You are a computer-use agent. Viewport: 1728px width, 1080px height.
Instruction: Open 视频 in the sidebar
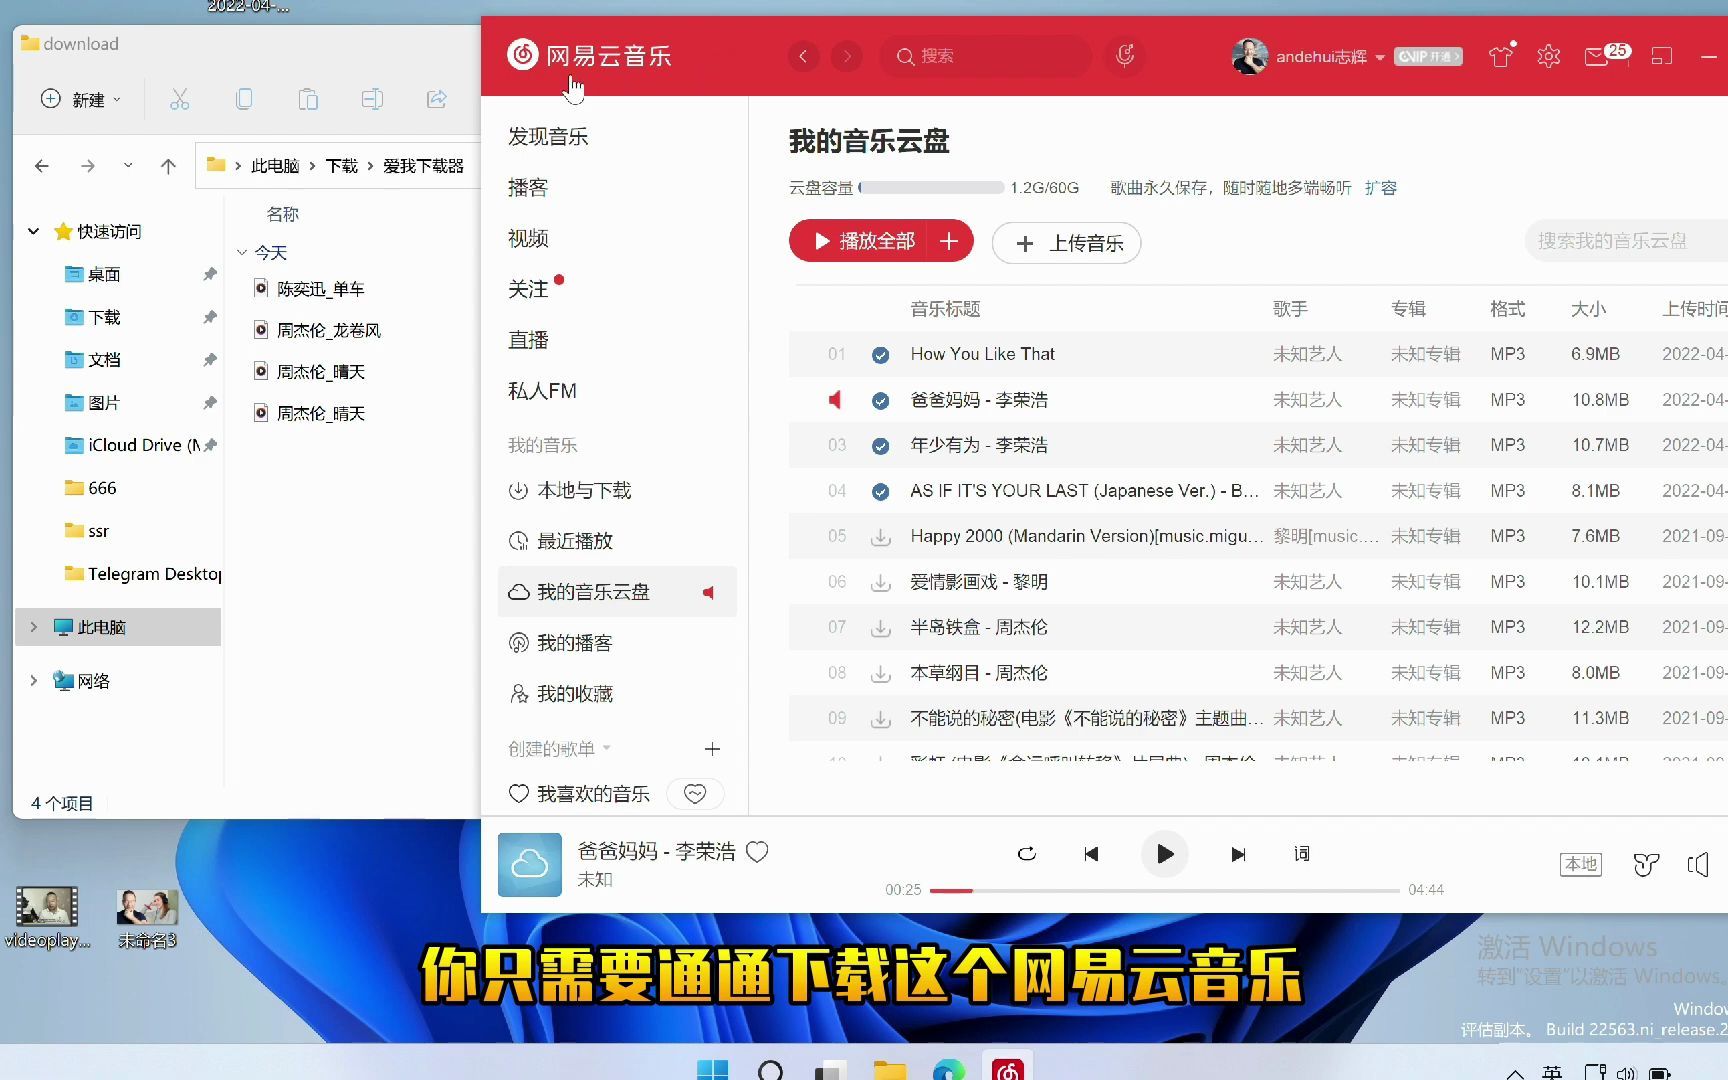tap(528, 238)
